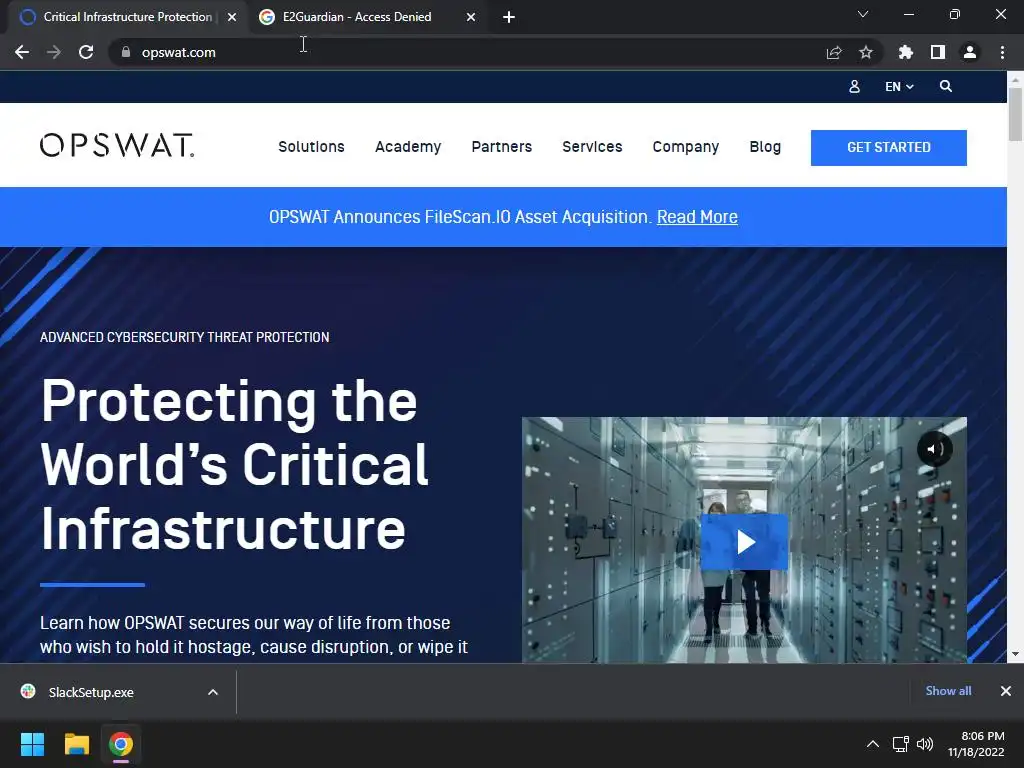1024x768 pixels.
Task: Expand the EN language dropdown
Action: [899, 86]
